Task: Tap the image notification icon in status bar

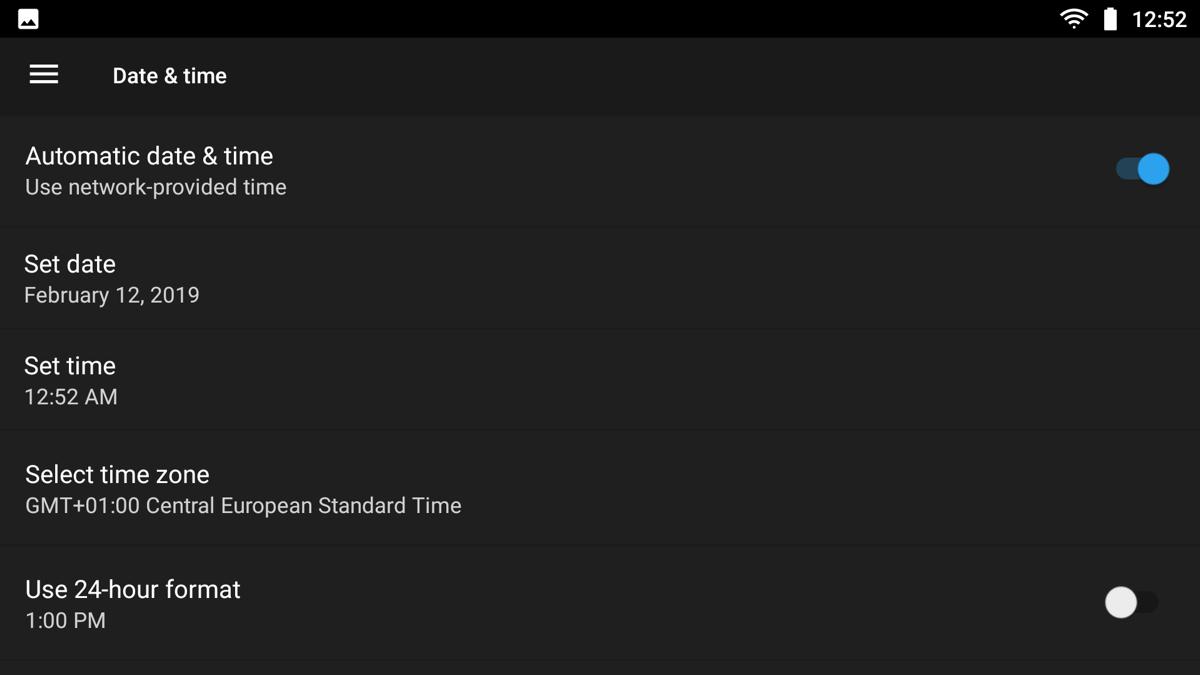Action: tap(29, 19)
